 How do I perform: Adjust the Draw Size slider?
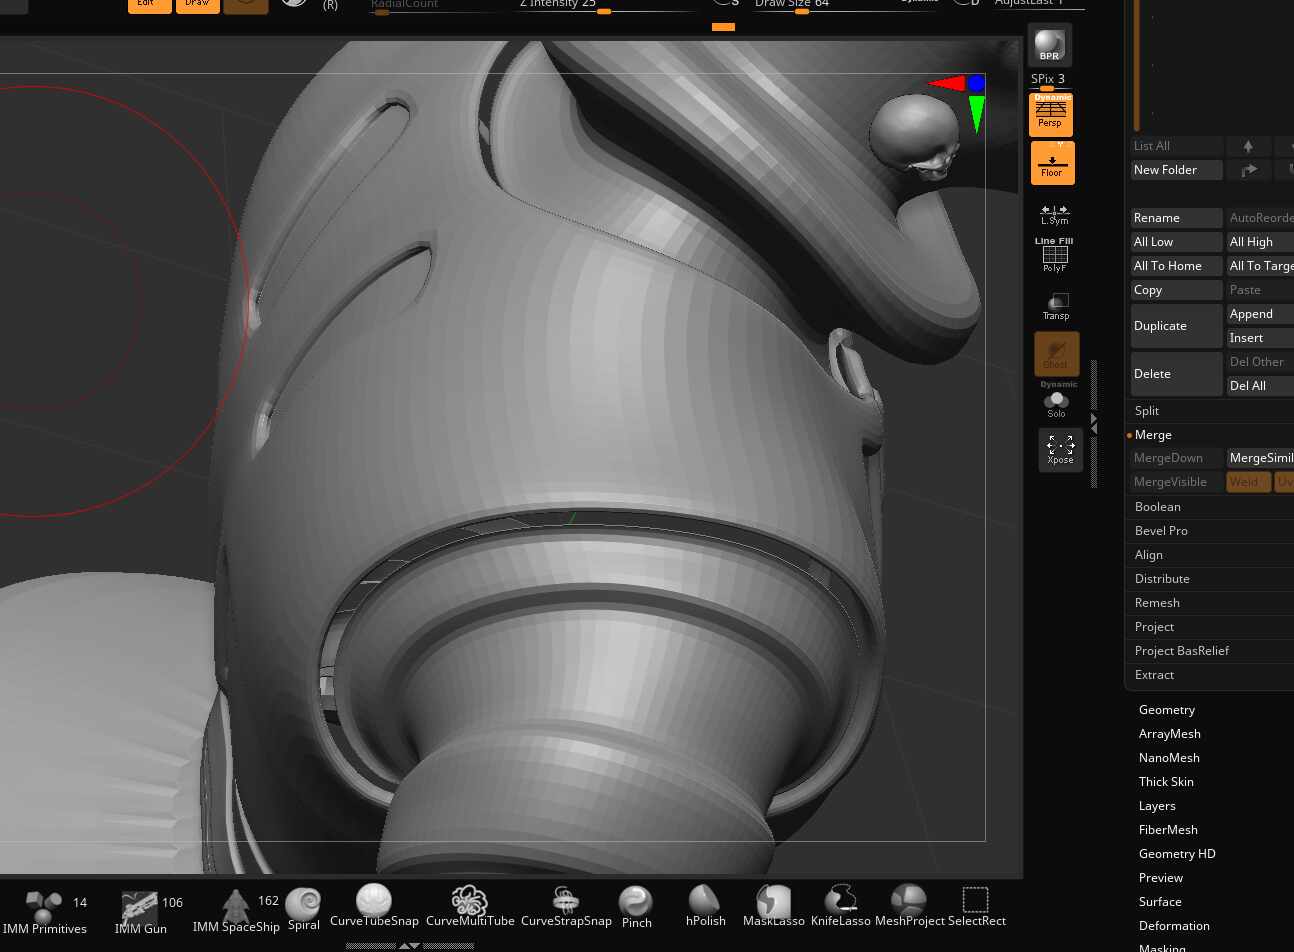[x=800, y=12]
